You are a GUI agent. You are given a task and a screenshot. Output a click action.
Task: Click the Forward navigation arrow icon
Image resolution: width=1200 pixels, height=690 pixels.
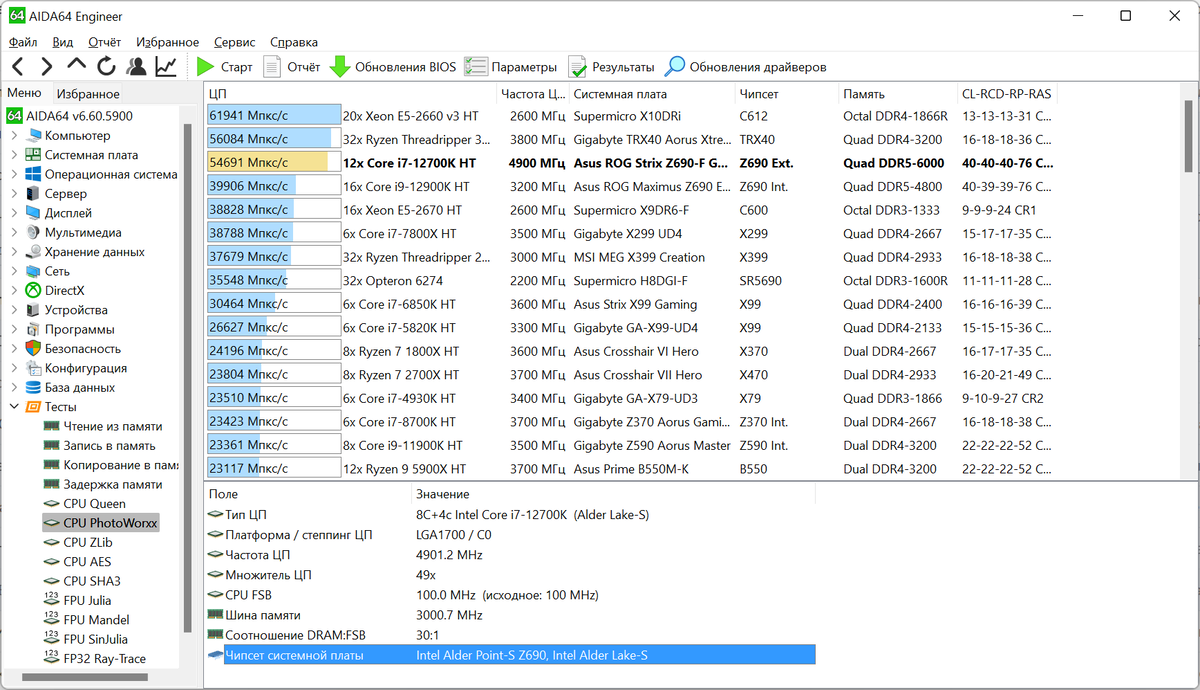pyautogui.click(x=46, y=67)
